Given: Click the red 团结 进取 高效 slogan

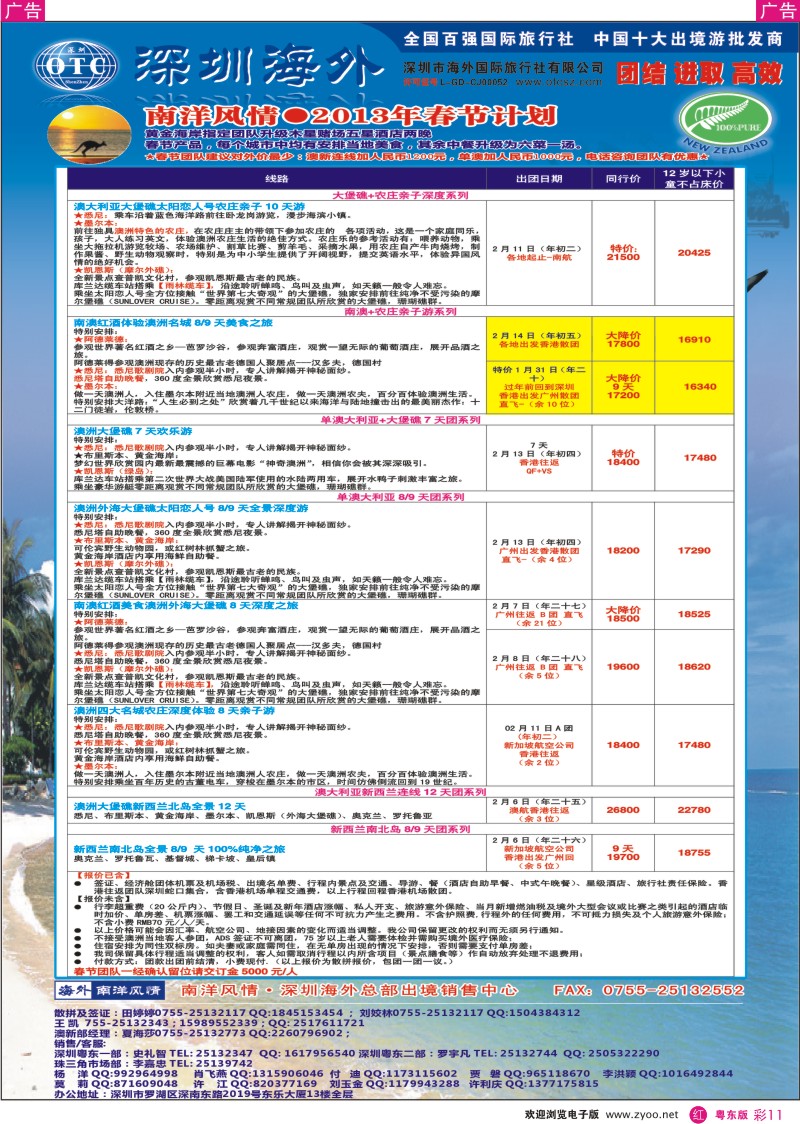Looking at the screenshot, I should click(x=699, y=73).
